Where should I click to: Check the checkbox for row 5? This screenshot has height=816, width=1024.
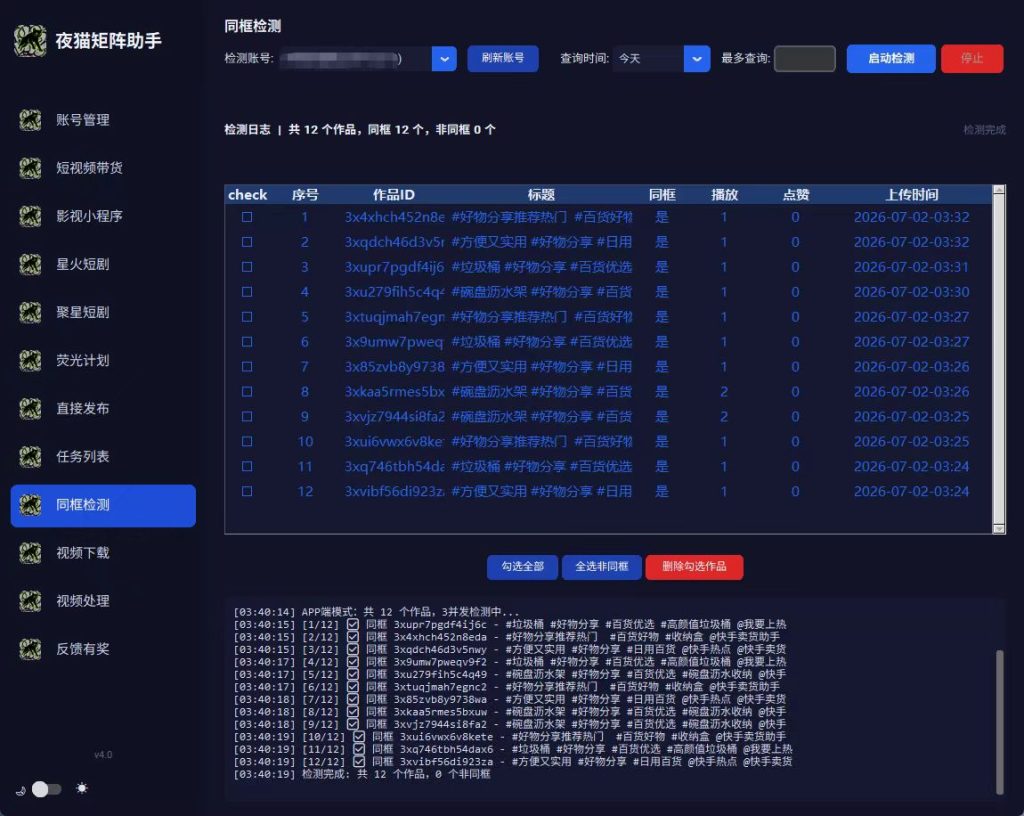pyautogui.click(x=247, y=317)
